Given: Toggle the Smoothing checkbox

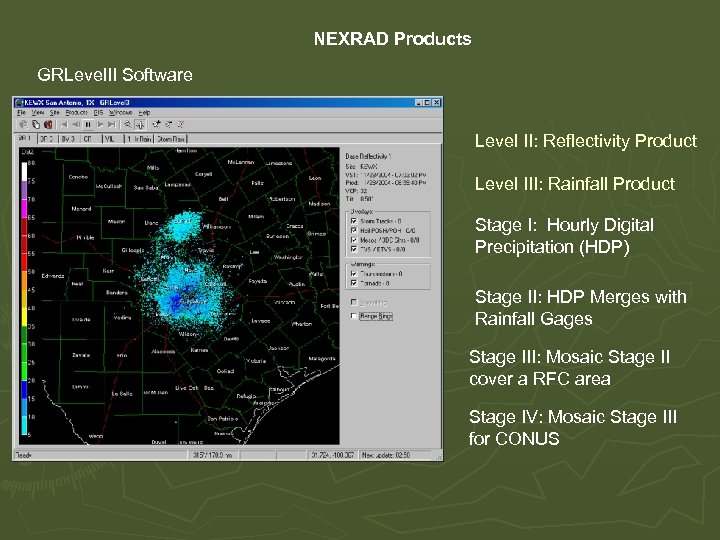Looking at the screenshot, I should 354,302.
